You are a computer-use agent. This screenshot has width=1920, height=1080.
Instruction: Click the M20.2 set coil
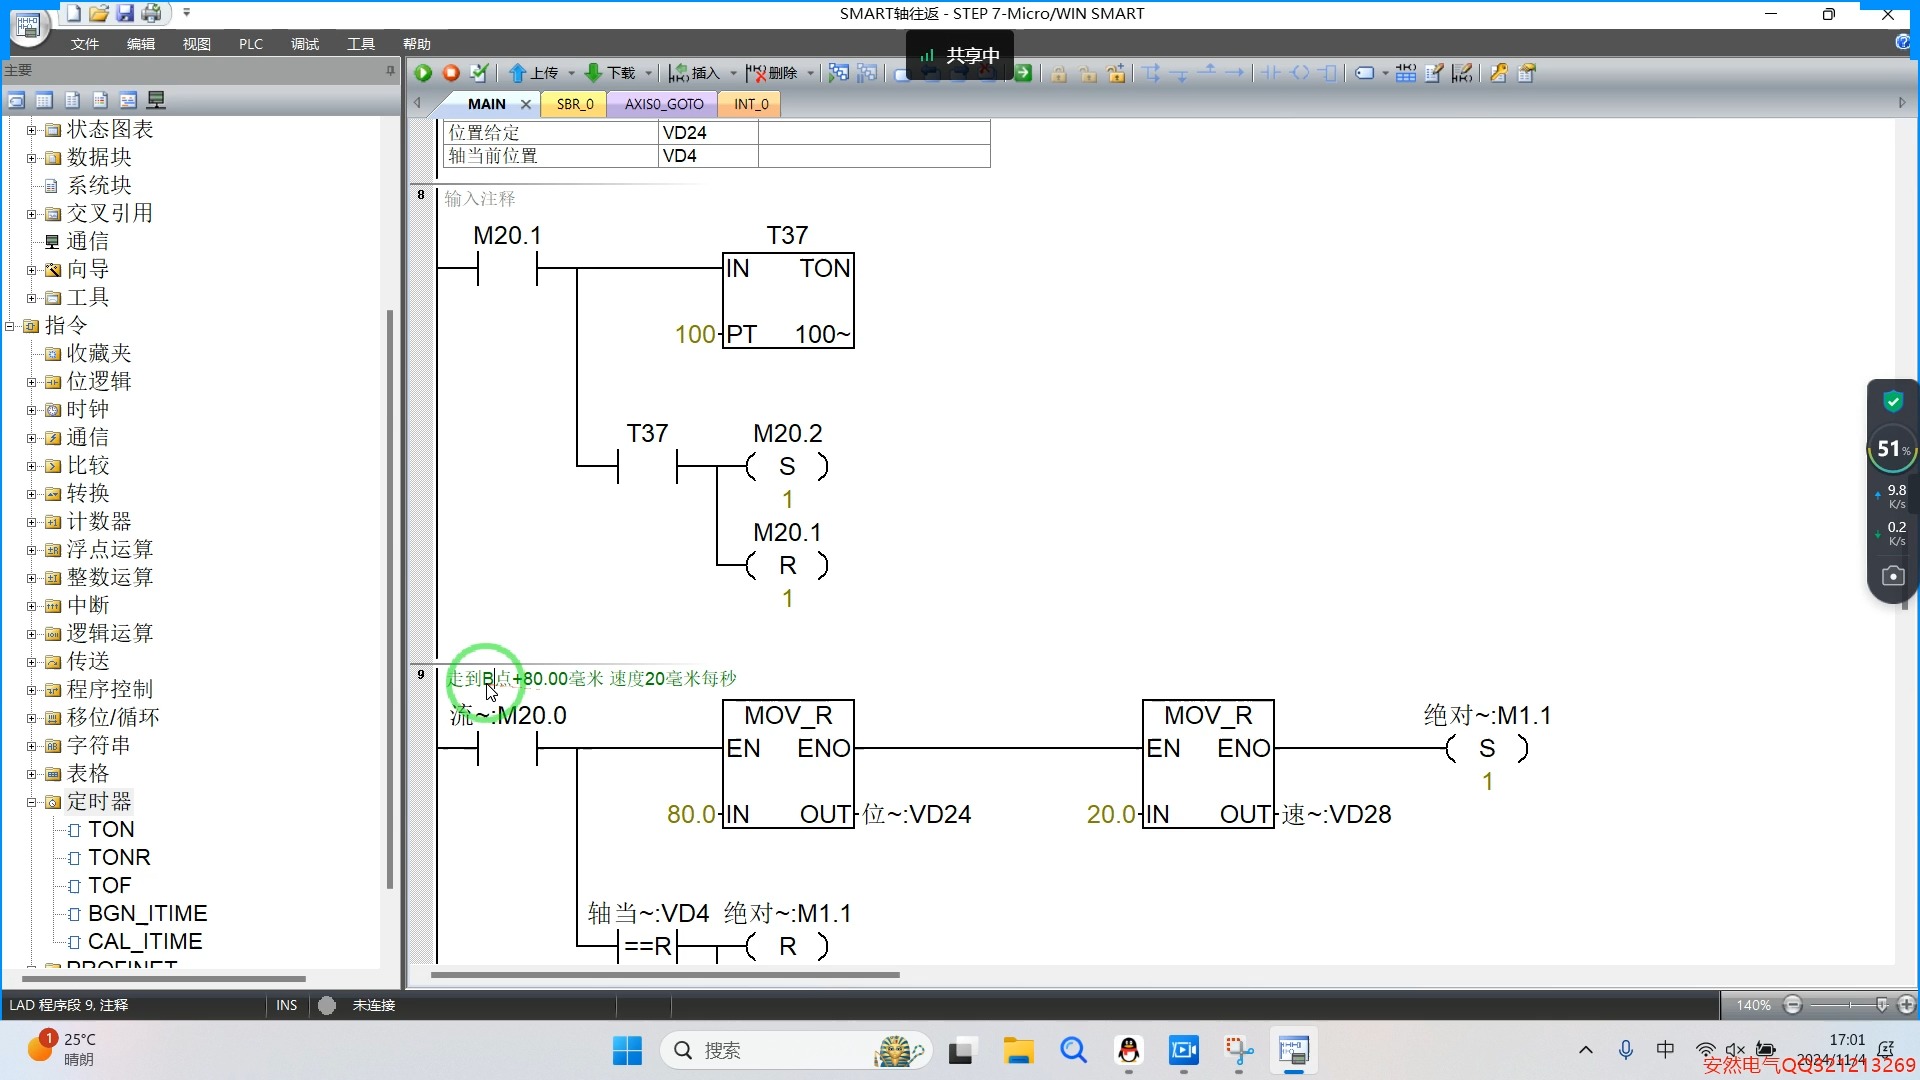(x=788, y=466)
